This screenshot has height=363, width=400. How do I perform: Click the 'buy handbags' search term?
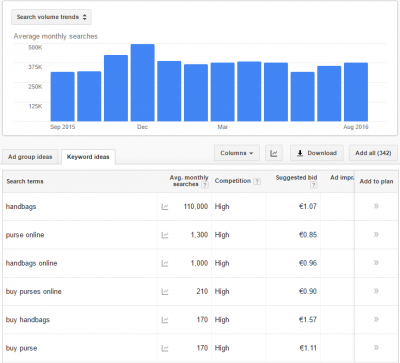[28, 320]
